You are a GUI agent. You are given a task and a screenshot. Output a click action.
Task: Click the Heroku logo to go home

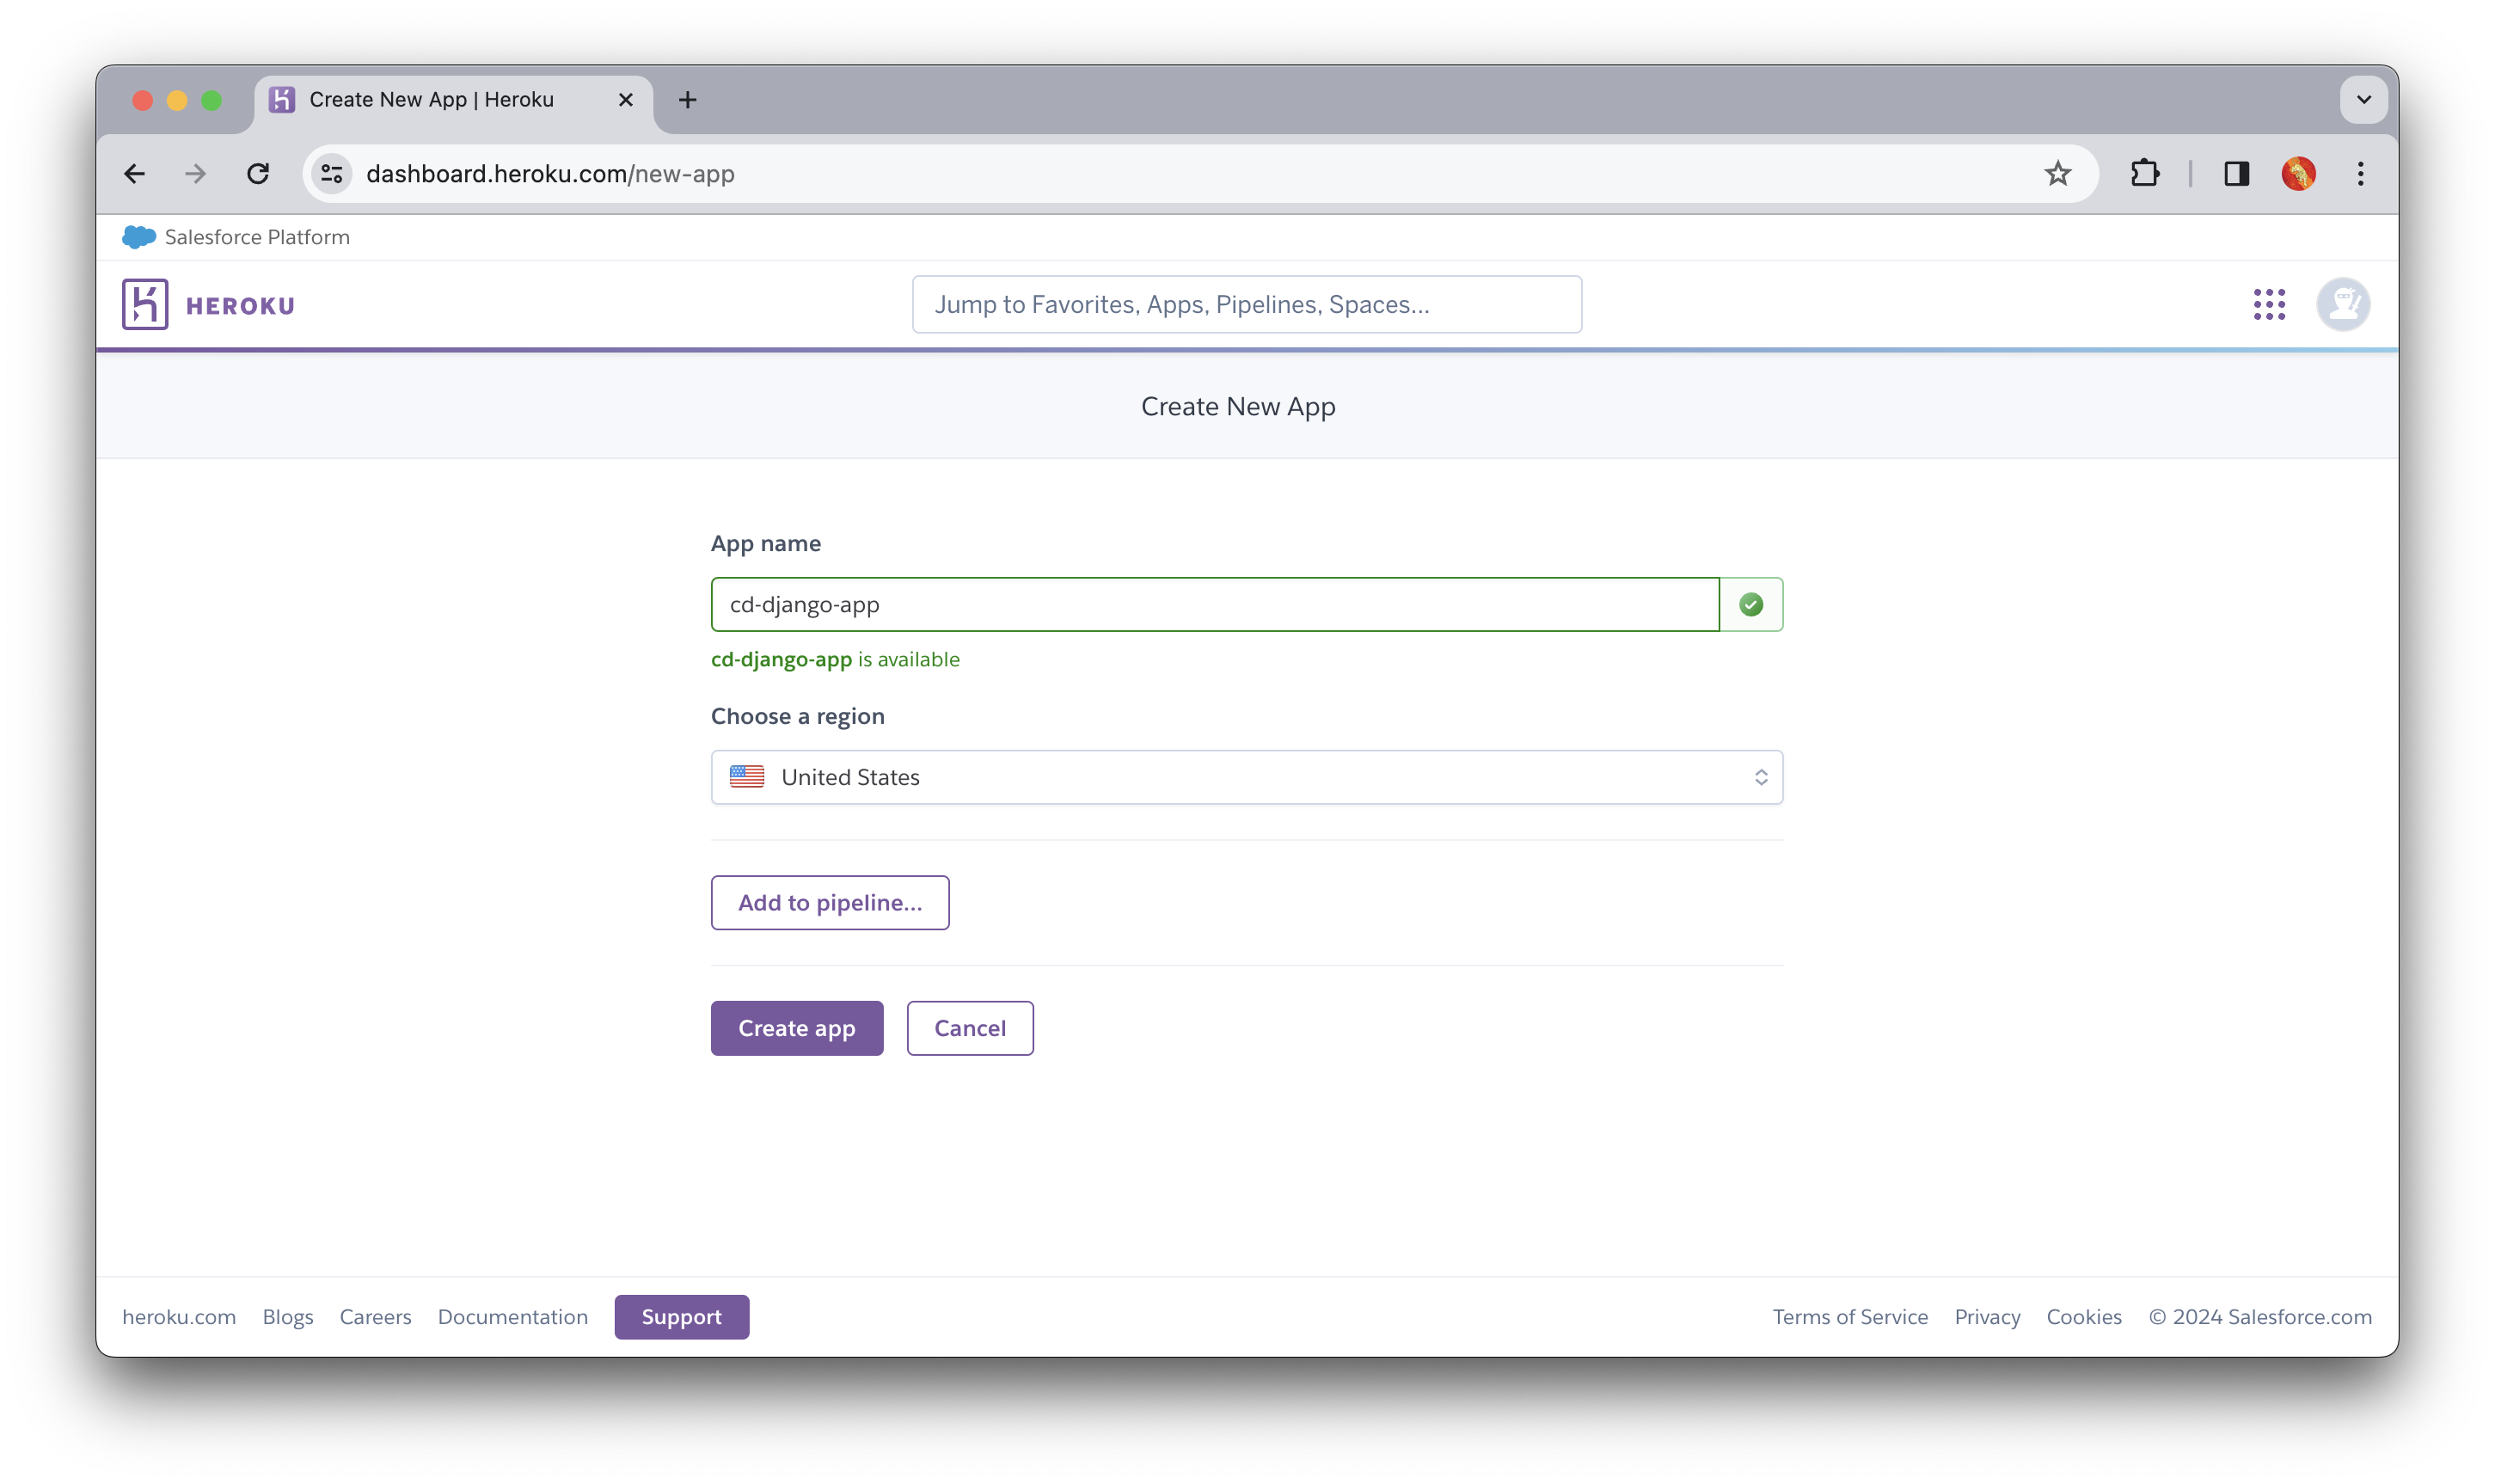208,303
